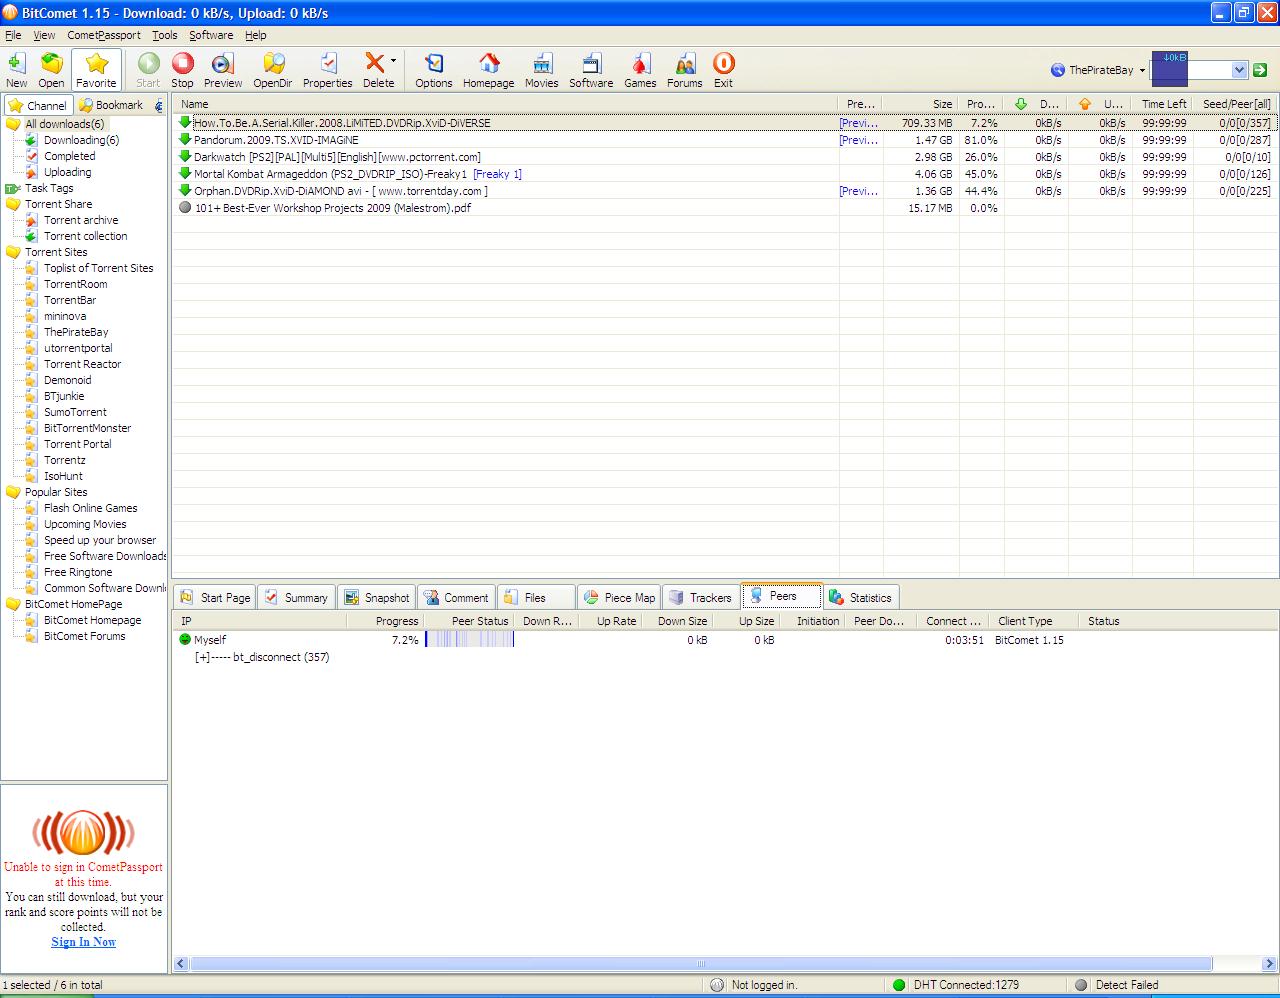This screenshot has height=998, width=1280.
Task: Switch to the Statistics tab
Action: [860, 597]
